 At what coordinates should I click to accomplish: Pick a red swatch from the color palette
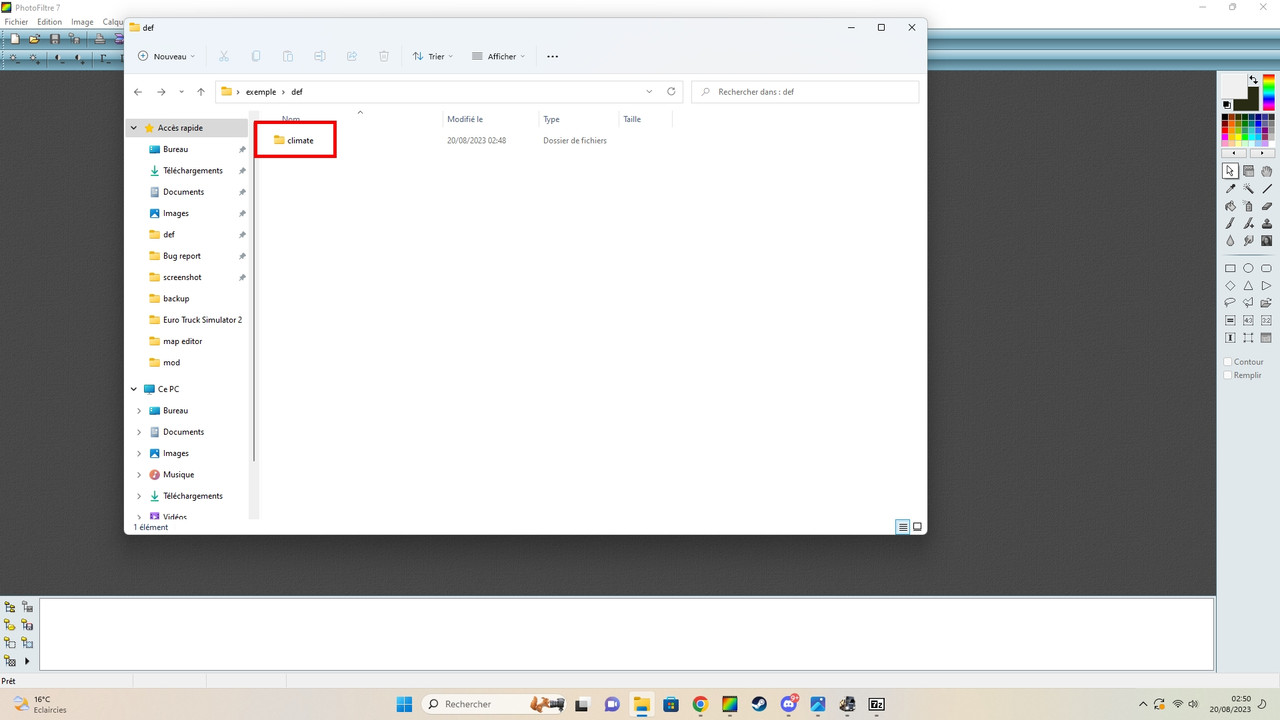1224,129
